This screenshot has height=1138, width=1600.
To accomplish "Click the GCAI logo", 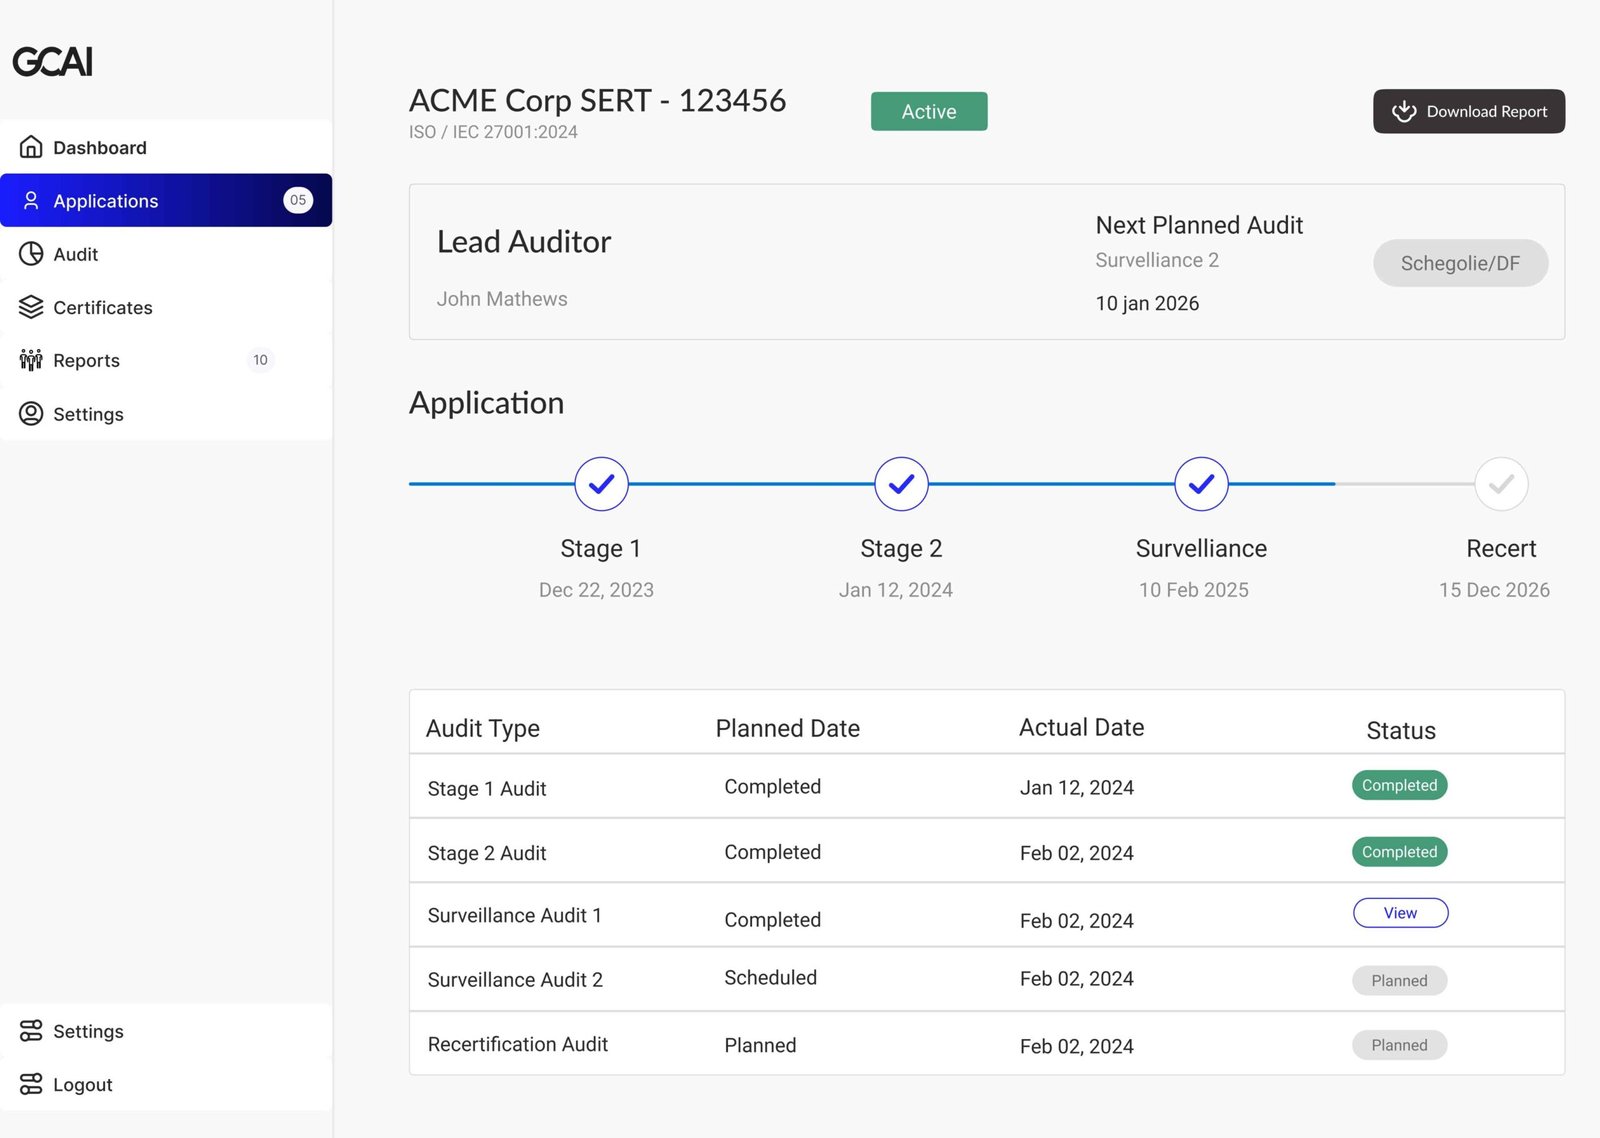I will click(53, 62).
